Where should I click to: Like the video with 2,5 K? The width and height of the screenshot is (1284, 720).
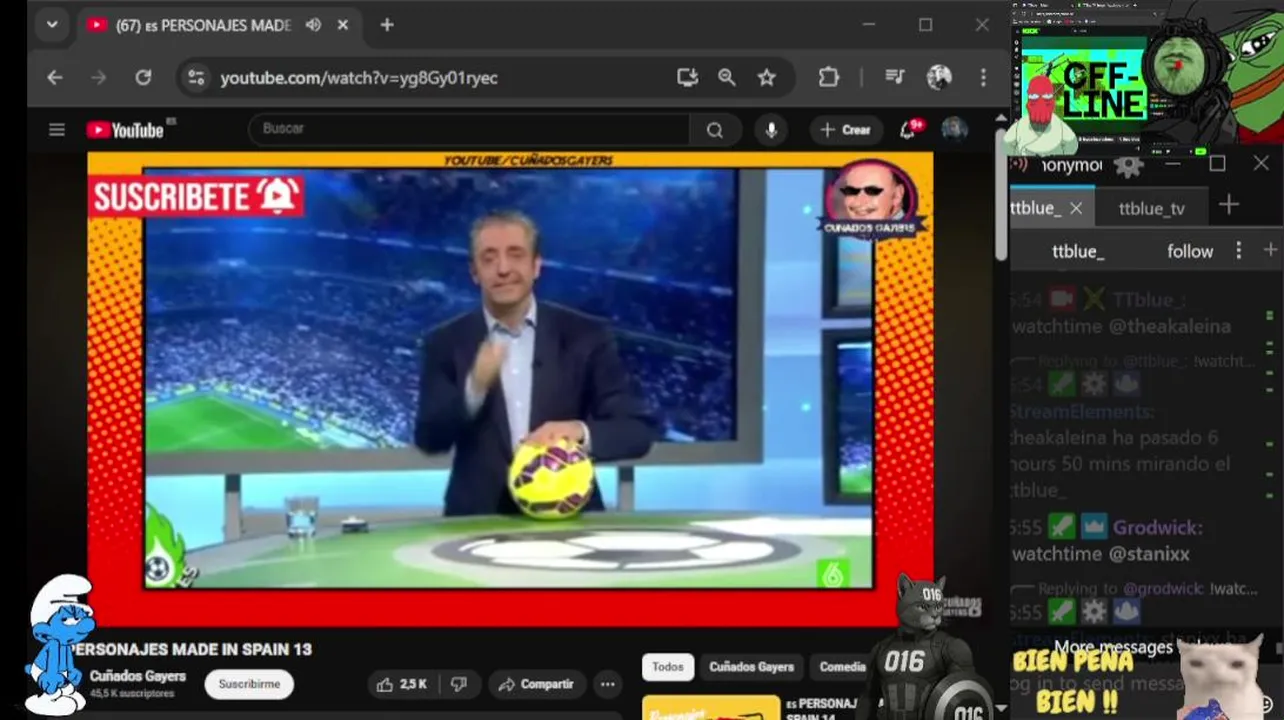(x=401, y=684)
